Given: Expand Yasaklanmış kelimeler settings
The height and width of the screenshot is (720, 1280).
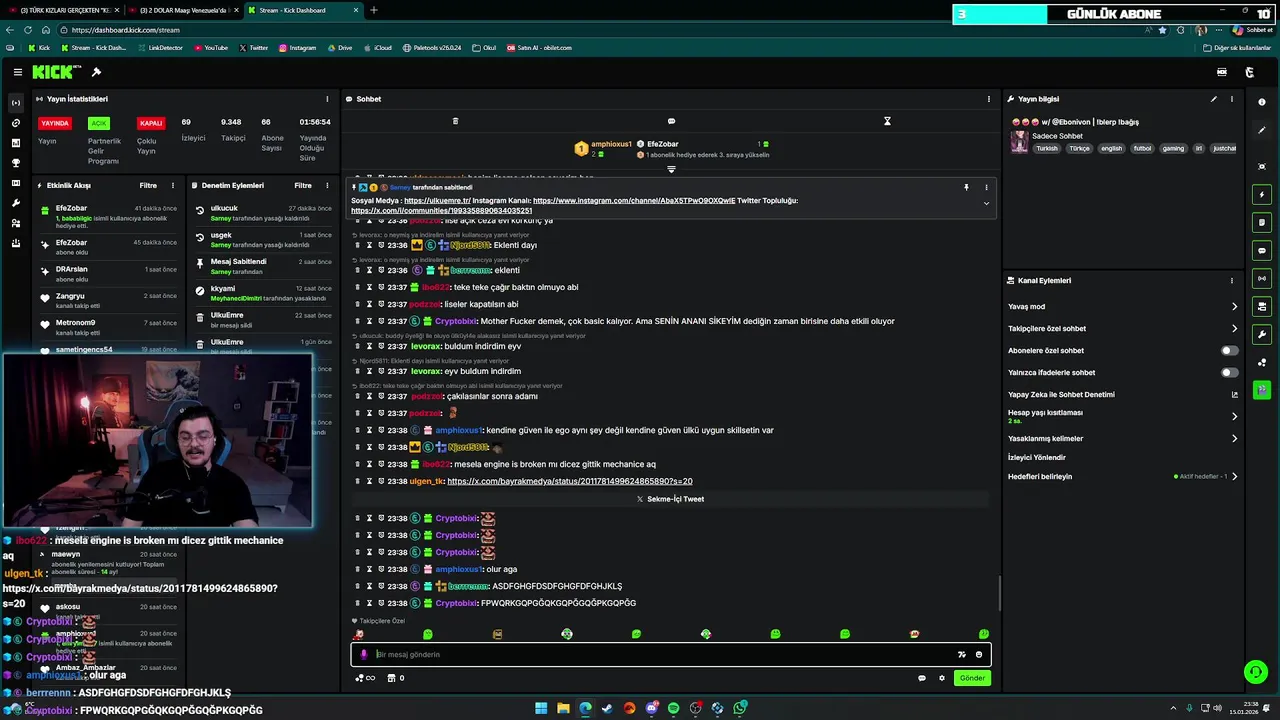Looking at the screenshot, I should (x=1234, y=438).
